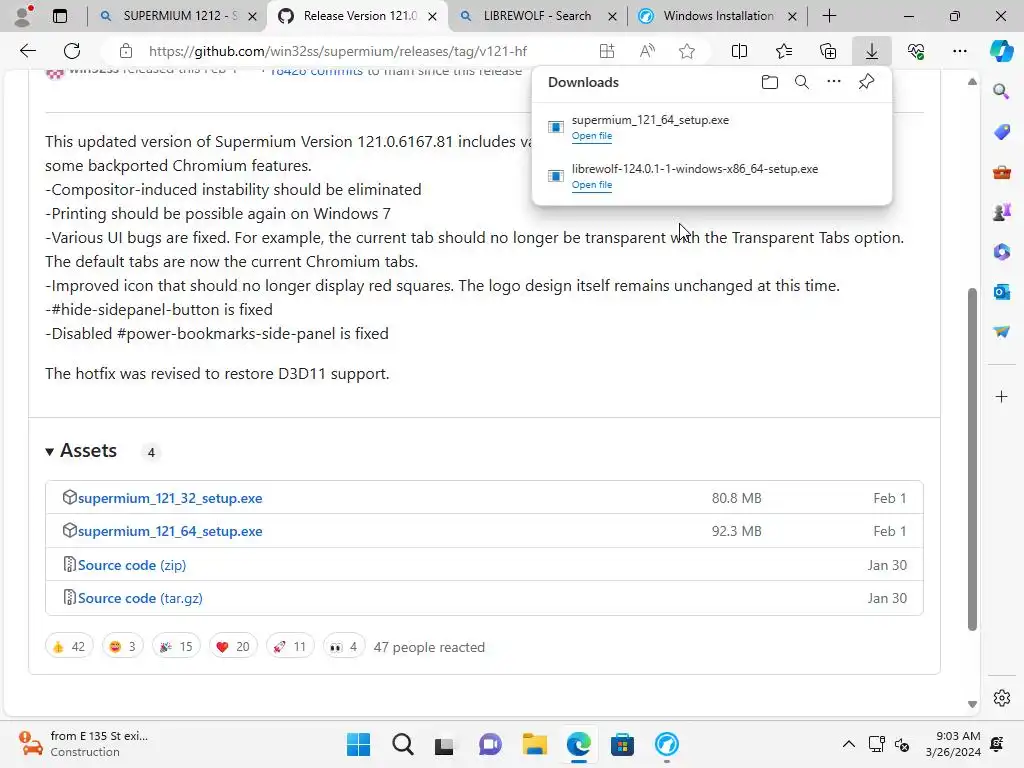Screen dimensions: 1024x768
Task: Download supermium_121_64_setup.exe asset
Action: [x=170, y=532]
